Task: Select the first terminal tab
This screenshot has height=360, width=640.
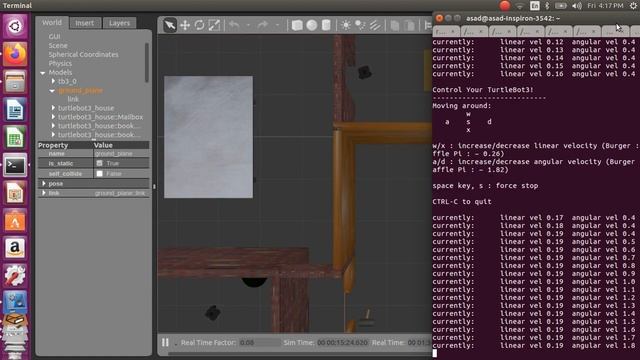Action: pos(446,31)
